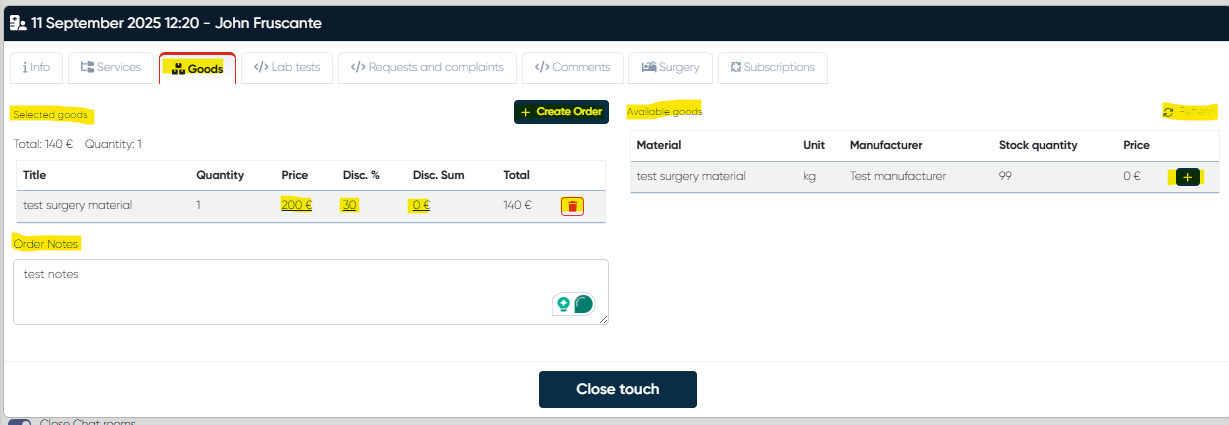Open the Info tab
The width and height of the screenshot is (1229, 425).
36,67
